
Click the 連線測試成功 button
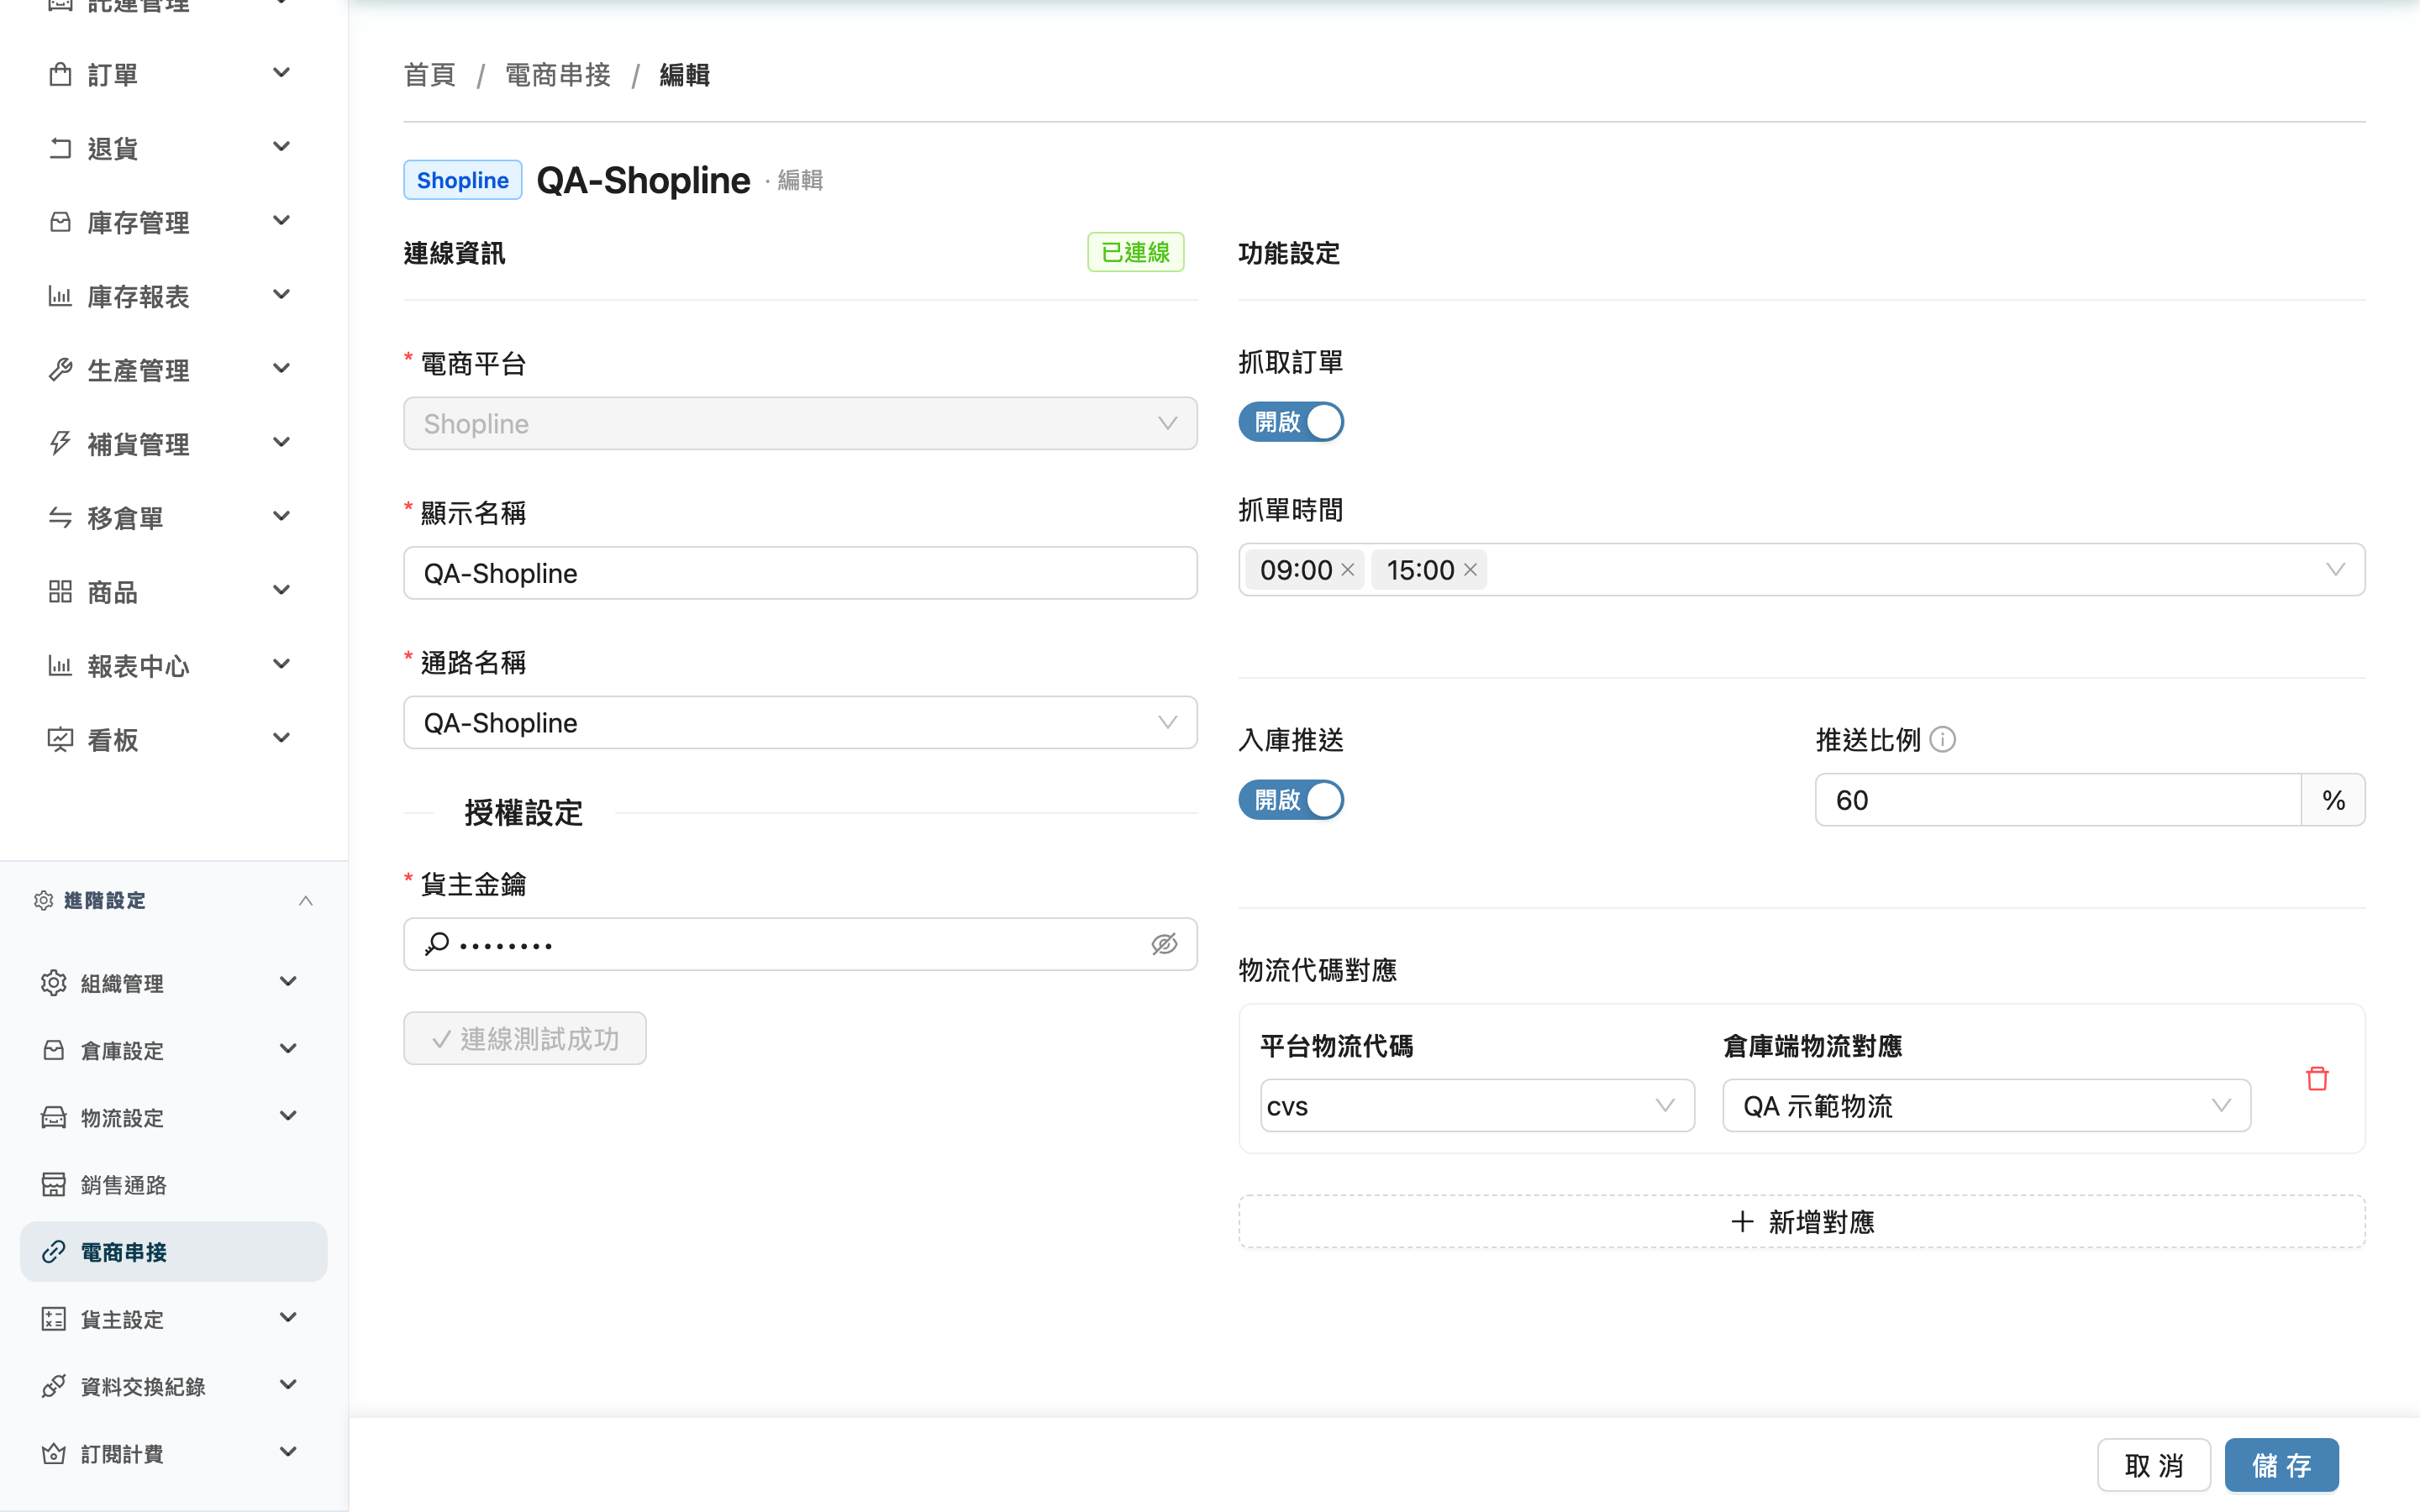click(x=525, y=1038)
